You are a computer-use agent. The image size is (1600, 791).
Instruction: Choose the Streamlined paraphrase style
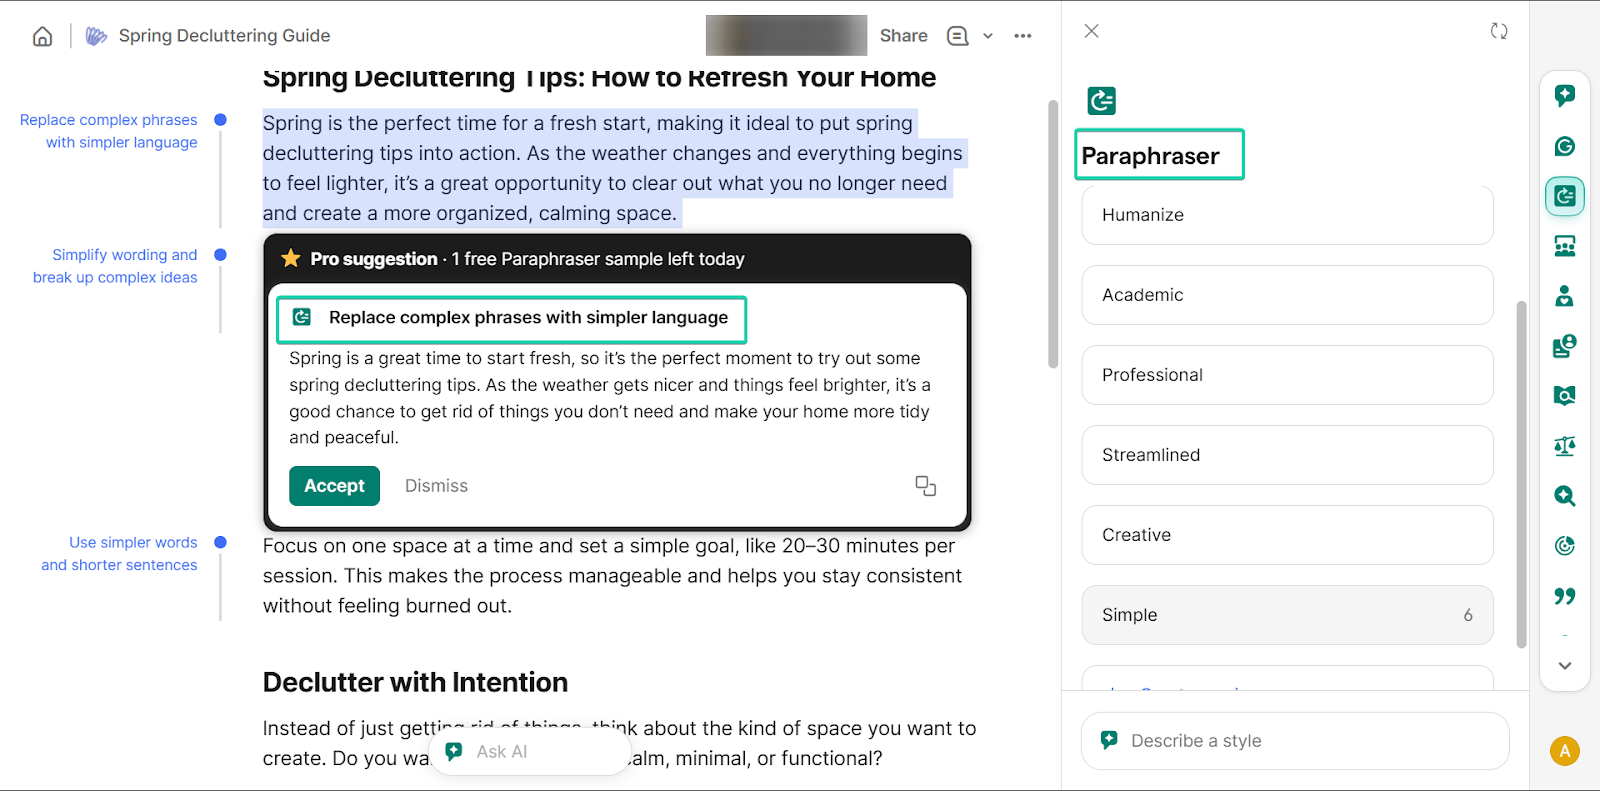coord(1287,455)
